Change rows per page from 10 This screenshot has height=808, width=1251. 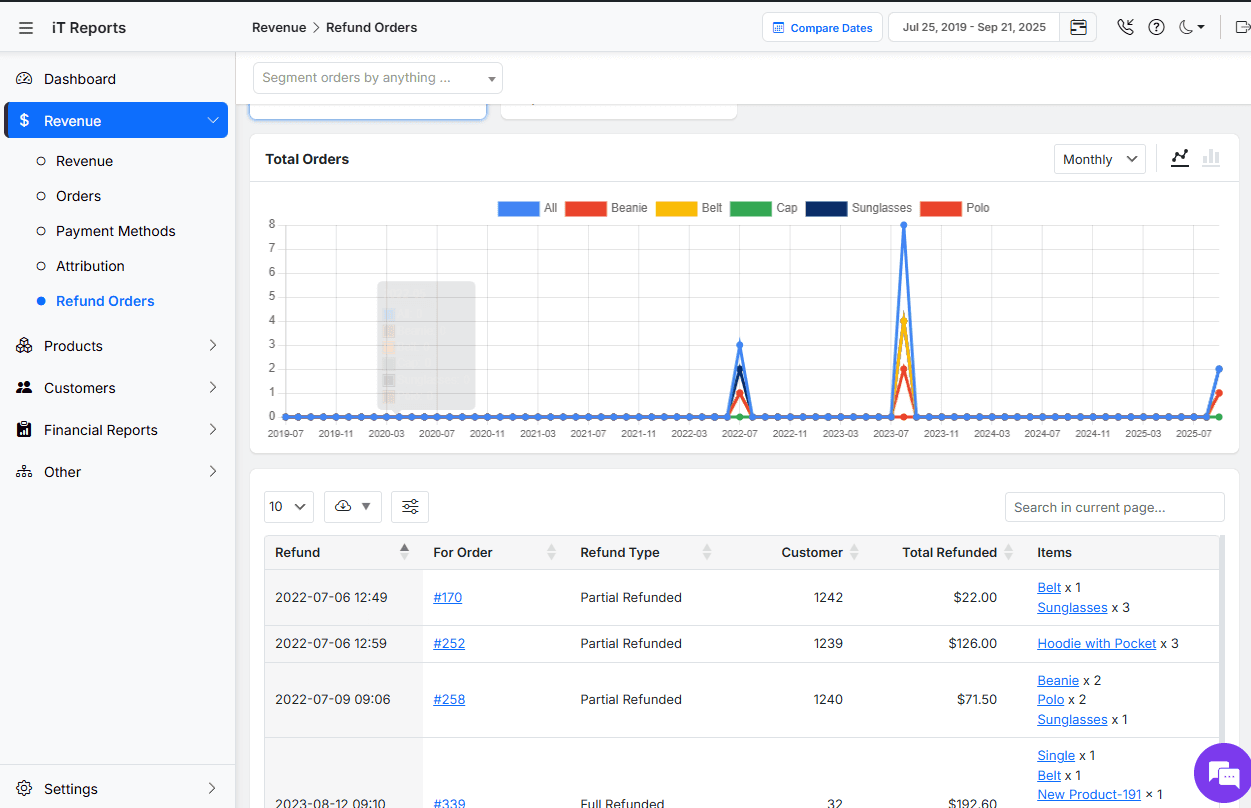coord(288,506)
